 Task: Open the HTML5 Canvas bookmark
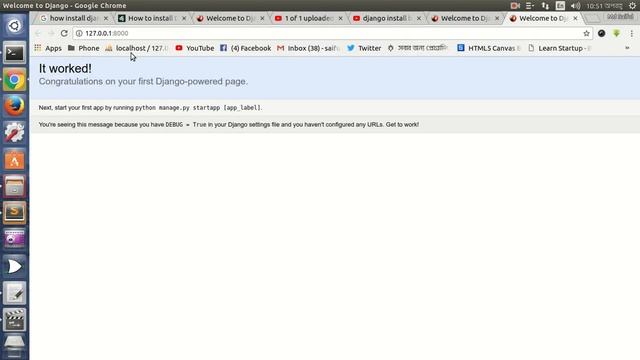click(x=489, y=48)
